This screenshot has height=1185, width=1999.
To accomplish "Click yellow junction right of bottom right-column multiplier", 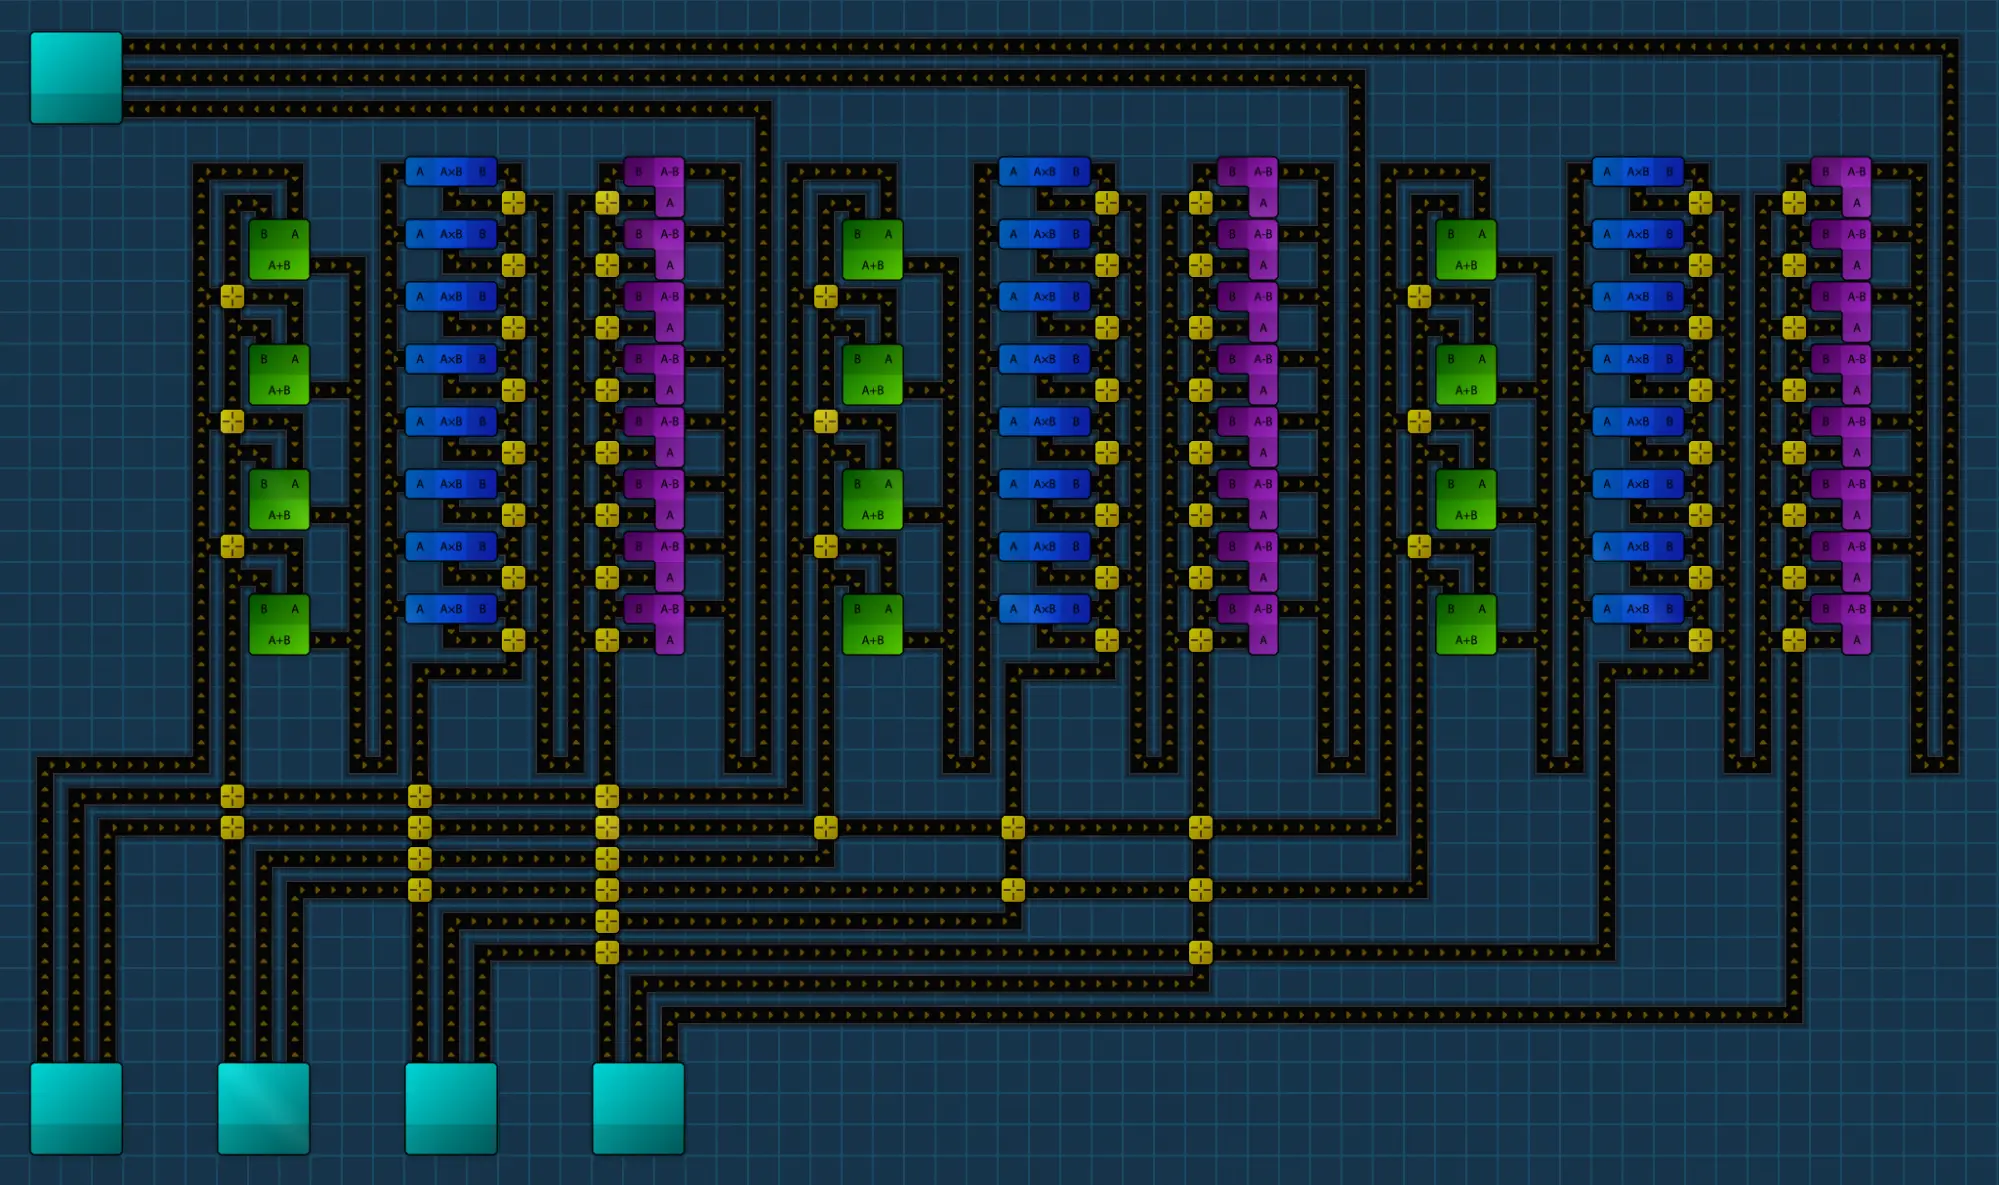I will point(1700,640).
